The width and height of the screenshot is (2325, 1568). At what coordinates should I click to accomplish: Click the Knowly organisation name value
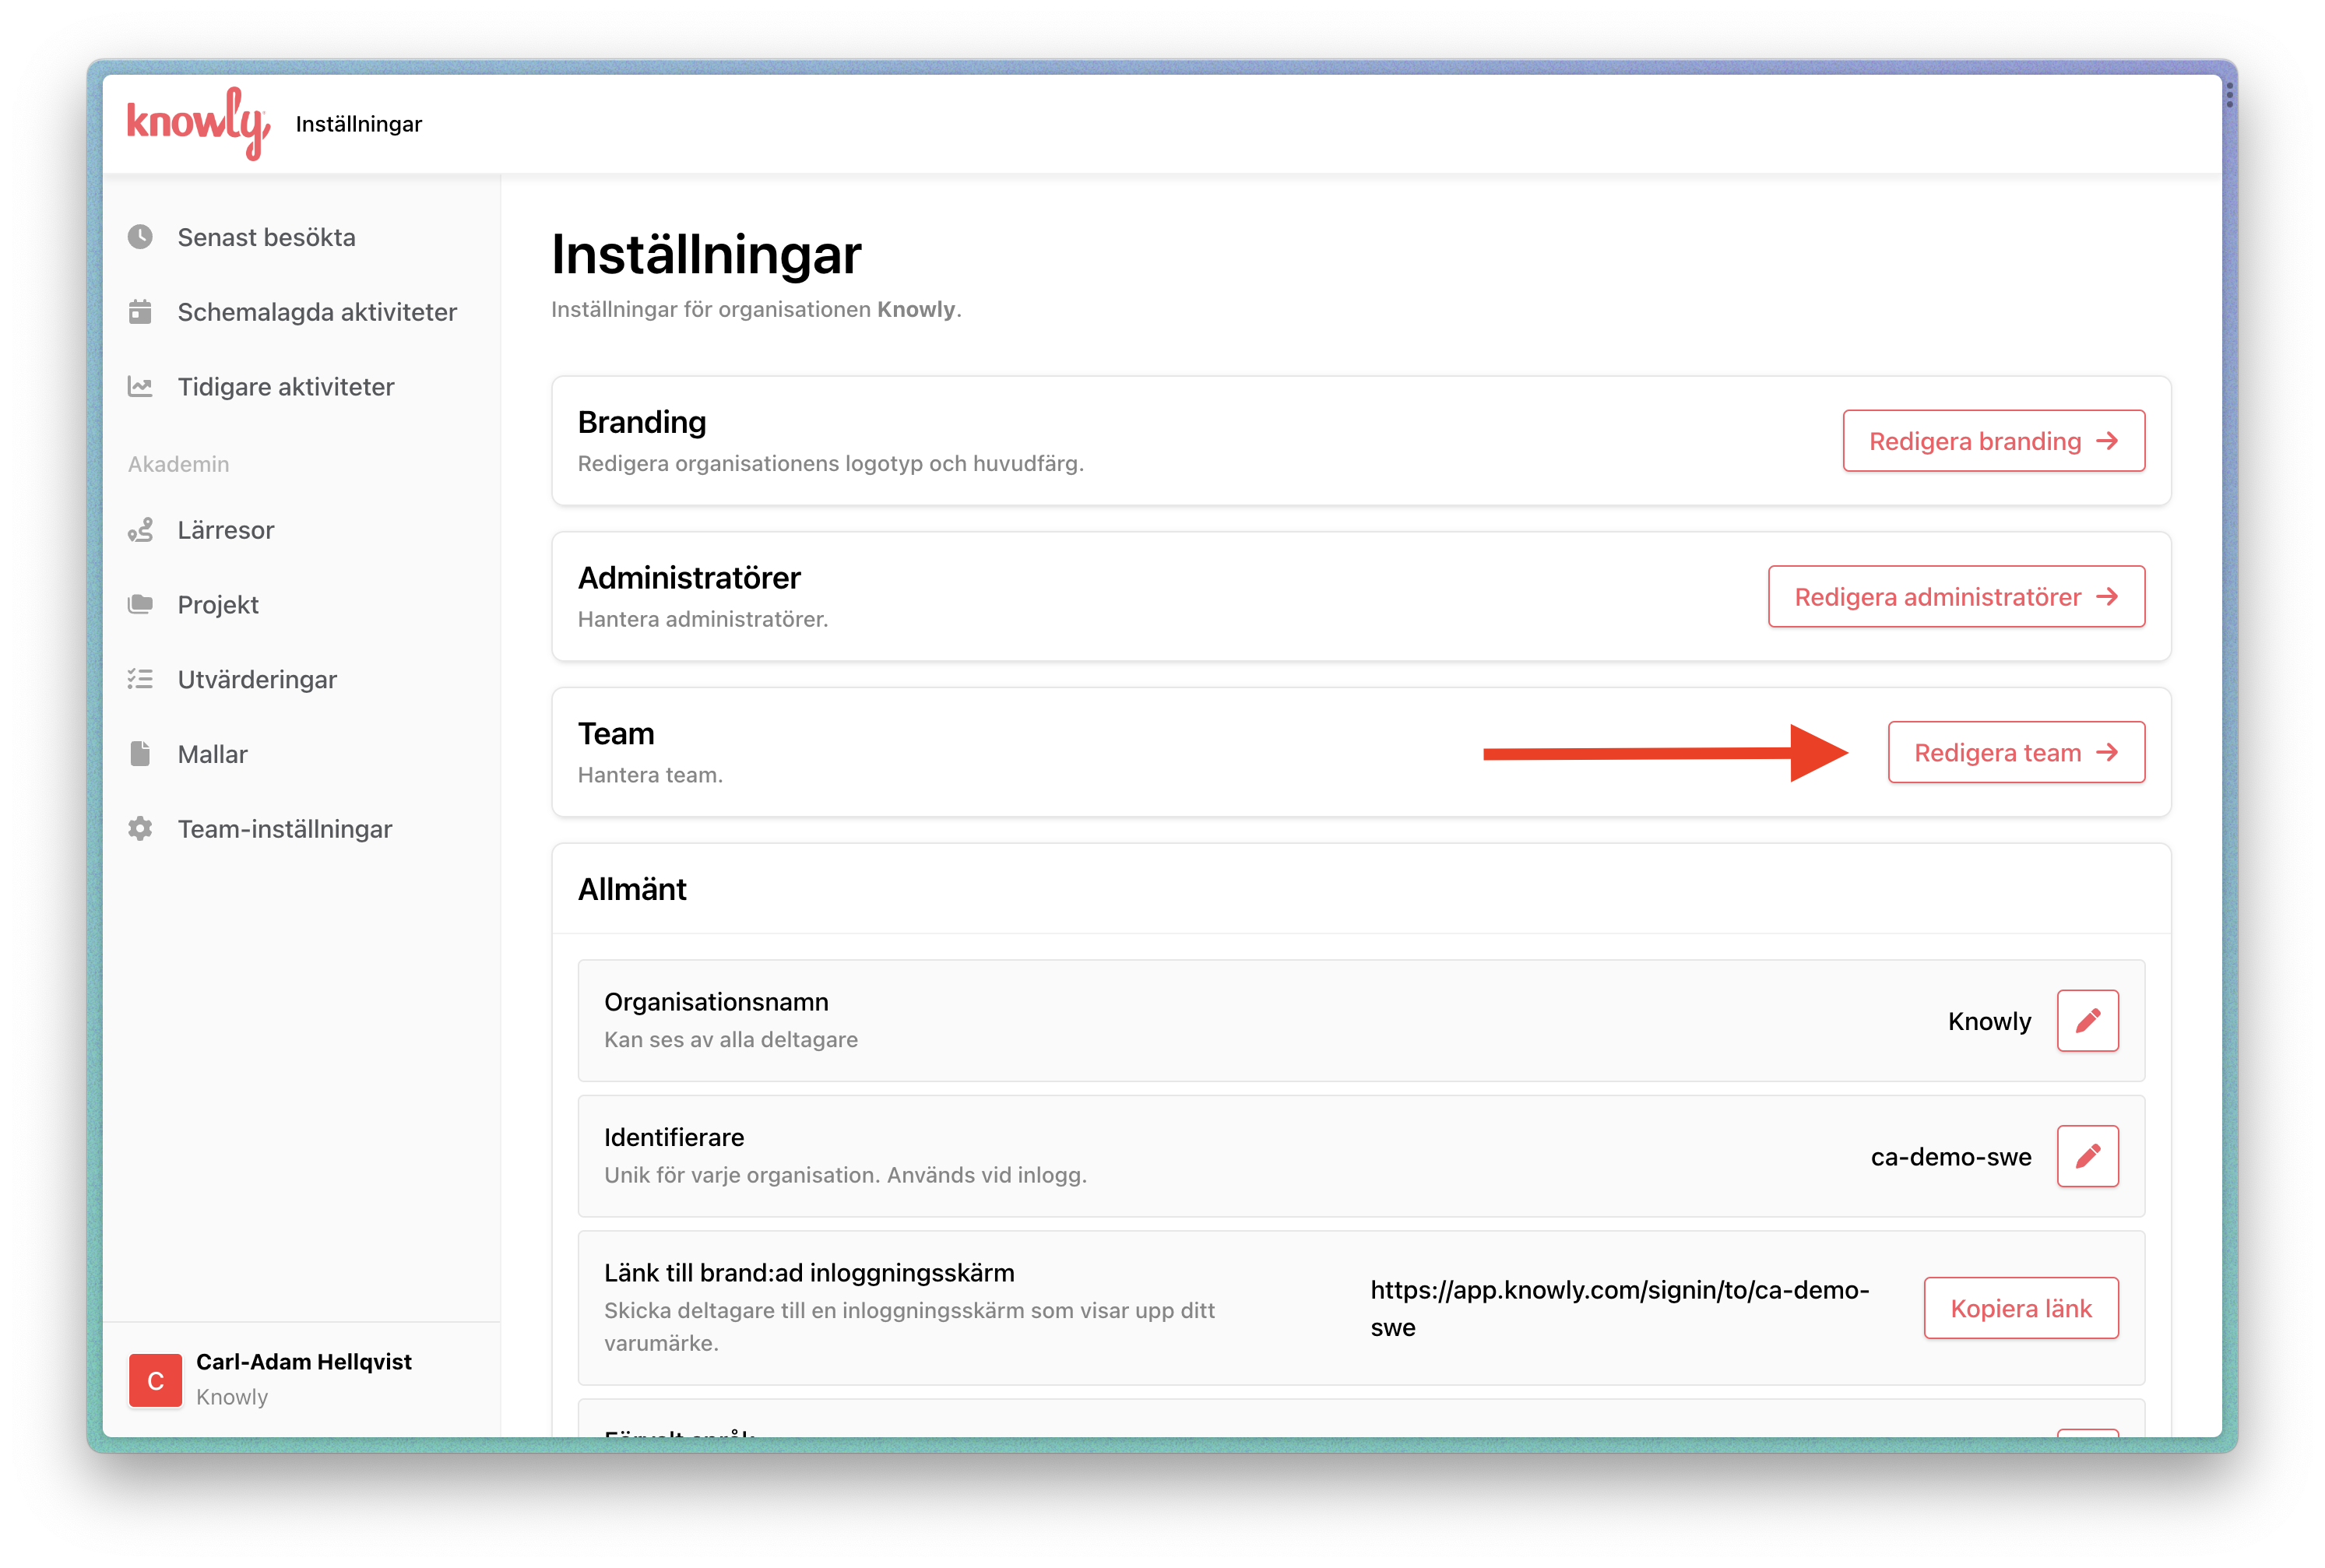point(1989,1021)
